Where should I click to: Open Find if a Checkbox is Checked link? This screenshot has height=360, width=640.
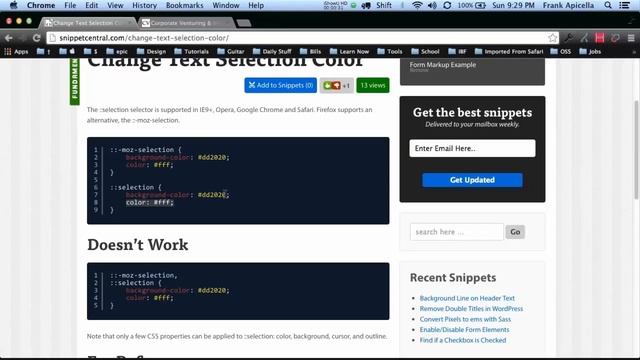pyautogui.click(x=462, y=340)
